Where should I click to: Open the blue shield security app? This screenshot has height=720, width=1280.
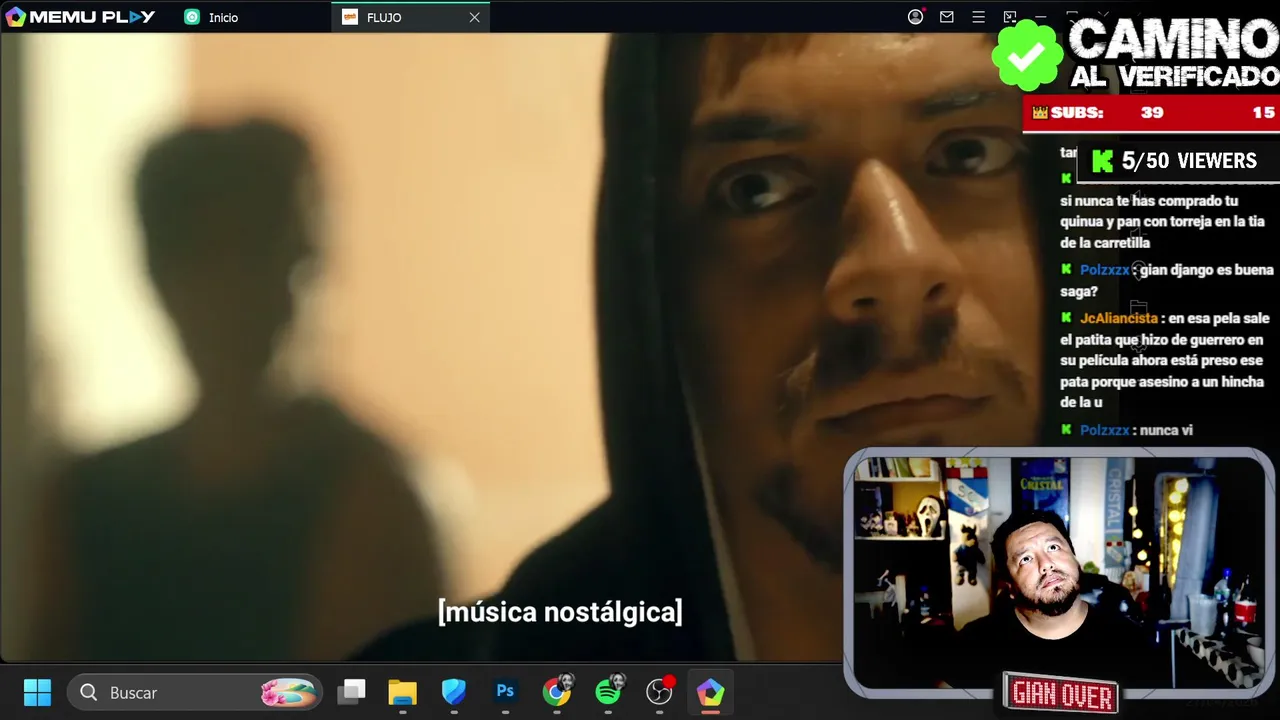tap(454, 692)
